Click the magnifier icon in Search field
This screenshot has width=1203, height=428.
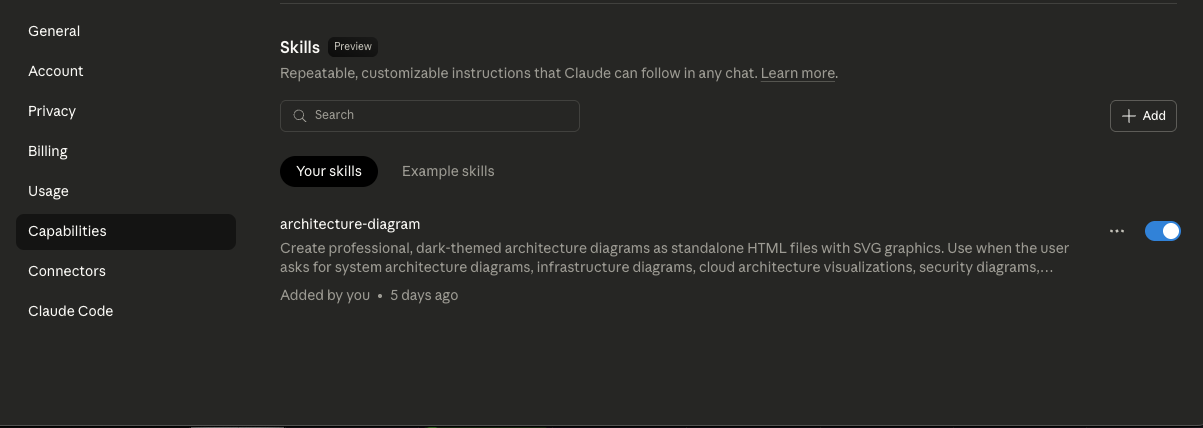point(299,116)
